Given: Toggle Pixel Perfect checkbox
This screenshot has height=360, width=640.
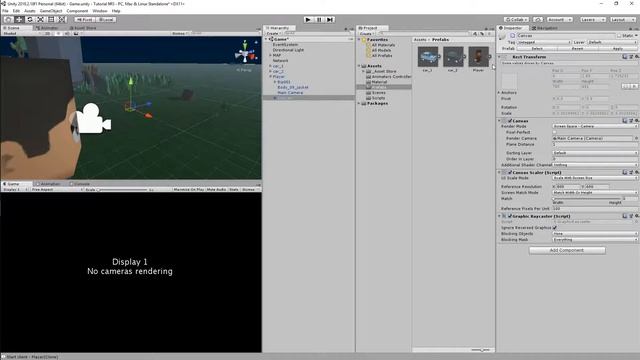Looking at the screenshot, I should pos(555,132).
